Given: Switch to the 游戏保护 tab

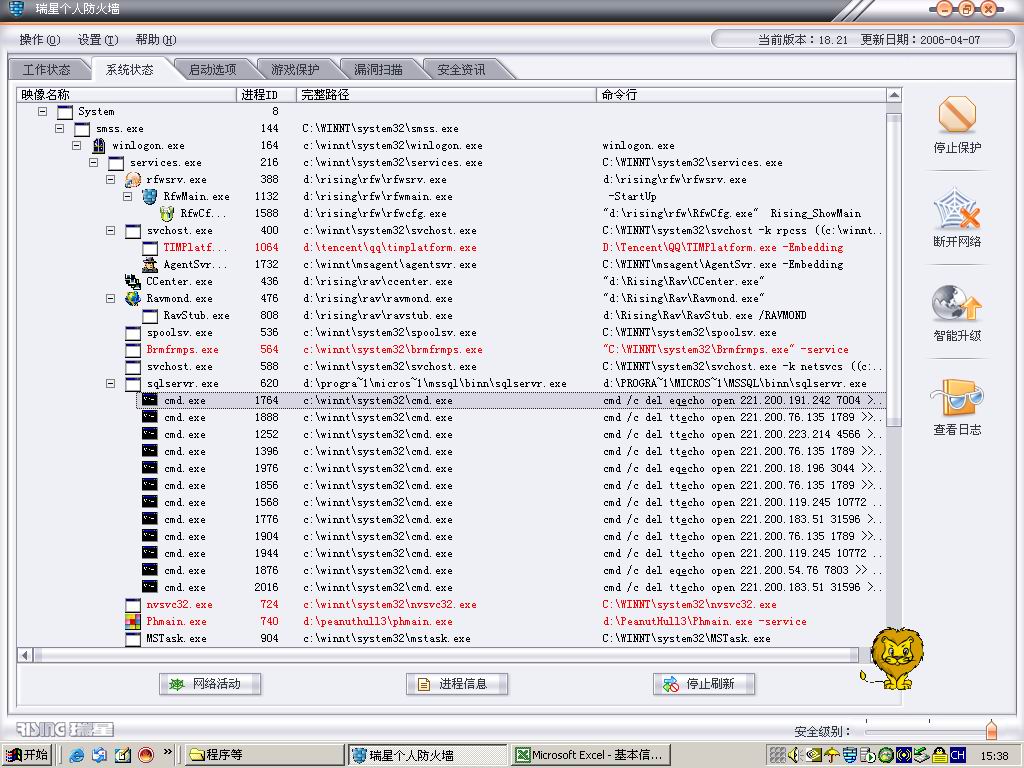Looking at the screenshot, I should pyautogui.click(x=295, y=69).
